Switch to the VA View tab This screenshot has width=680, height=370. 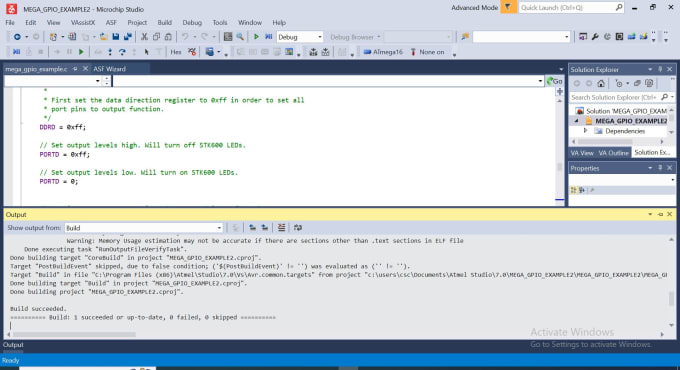click(582, 153)
